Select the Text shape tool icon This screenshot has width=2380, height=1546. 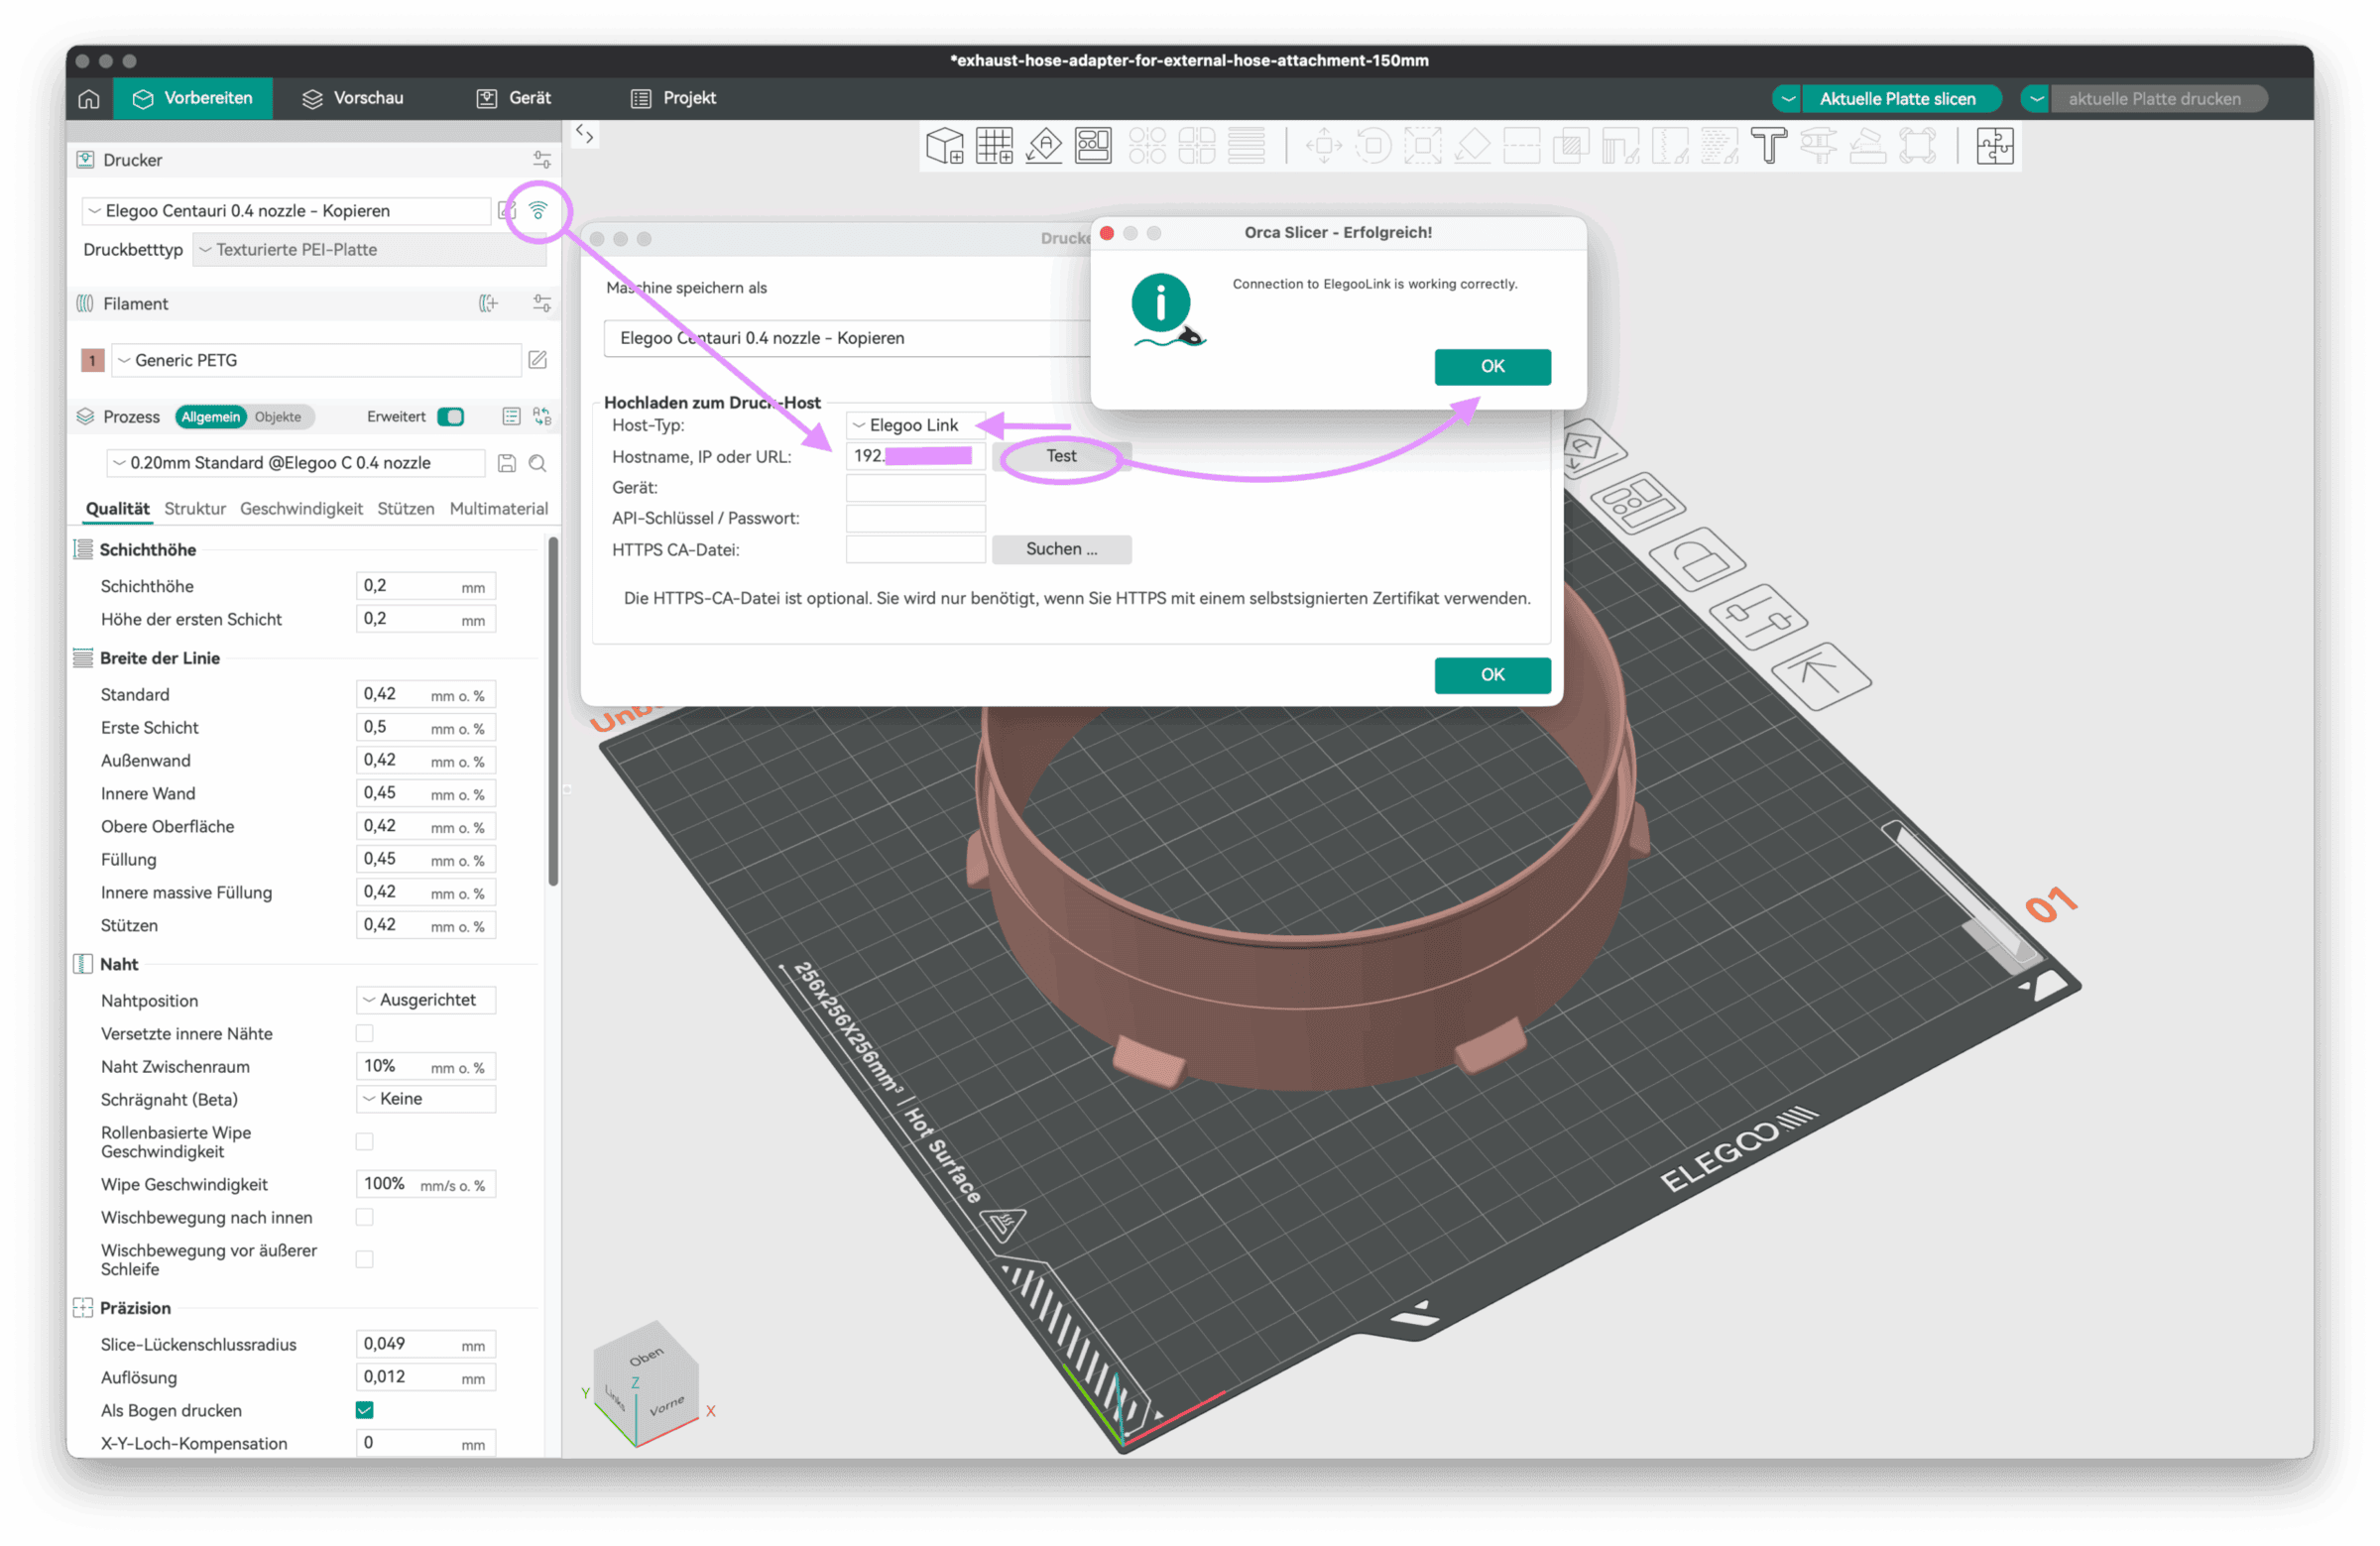point(1767,146)
